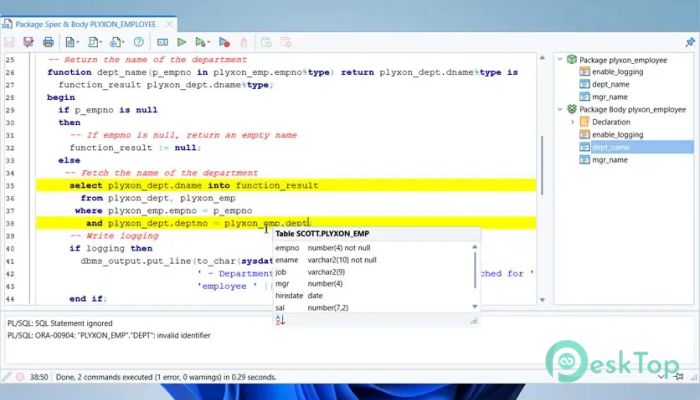The image size is (700, 400).
Task: Click the pin icon at the status bar's right end
Action: 679,377
